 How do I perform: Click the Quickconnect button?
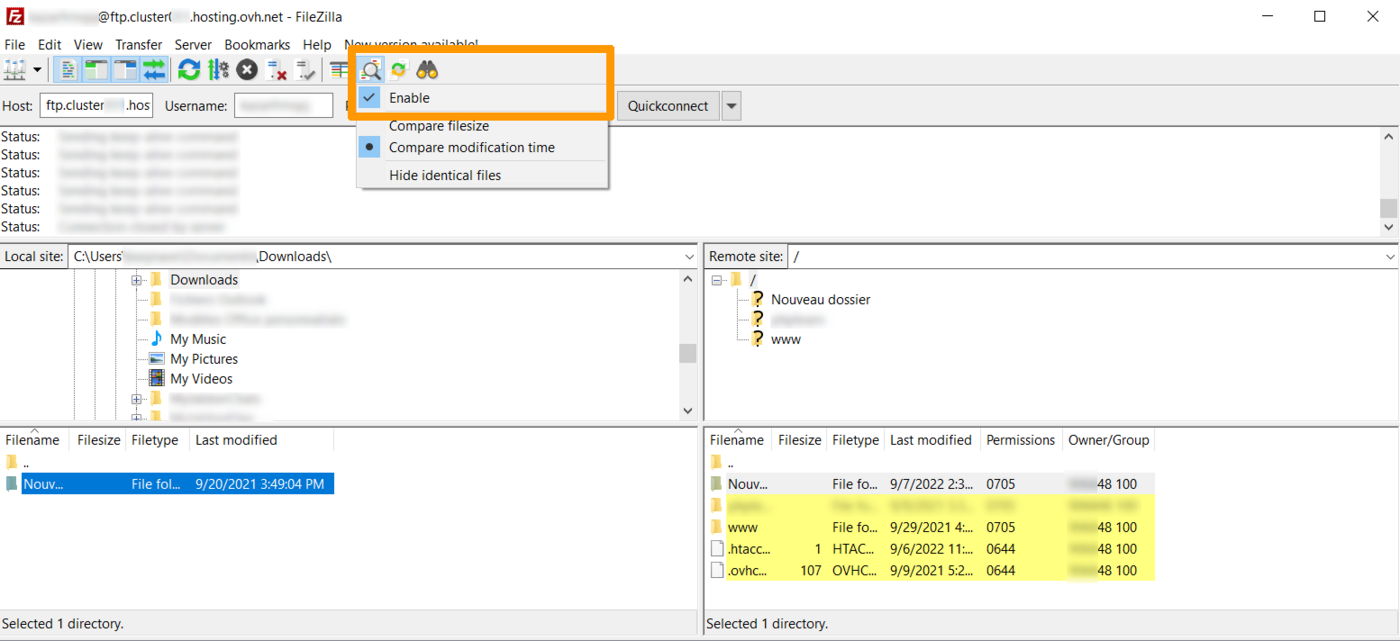coord(668,106)
